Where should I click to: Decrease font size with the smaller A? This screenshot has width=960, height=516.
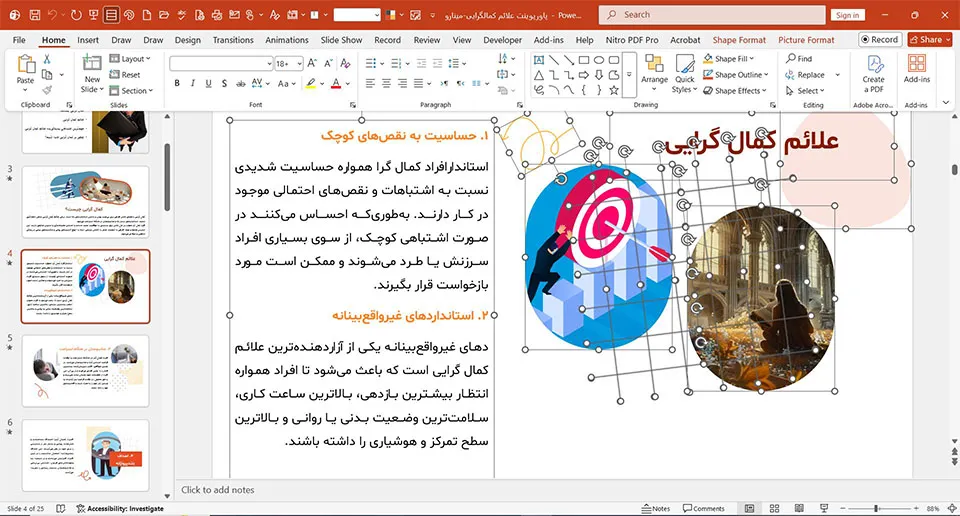328,63
